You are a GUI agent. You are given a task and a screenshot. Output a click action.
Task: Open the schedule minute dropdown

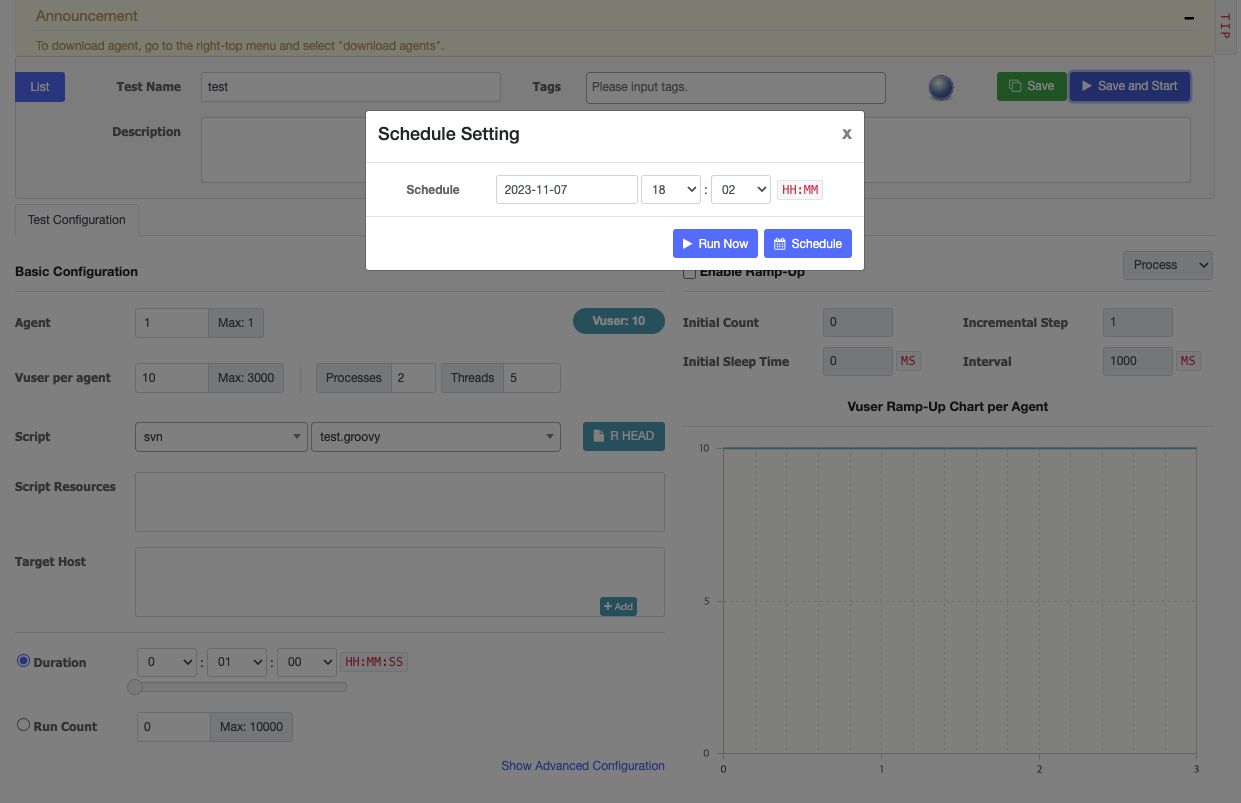tap(740, 189)
